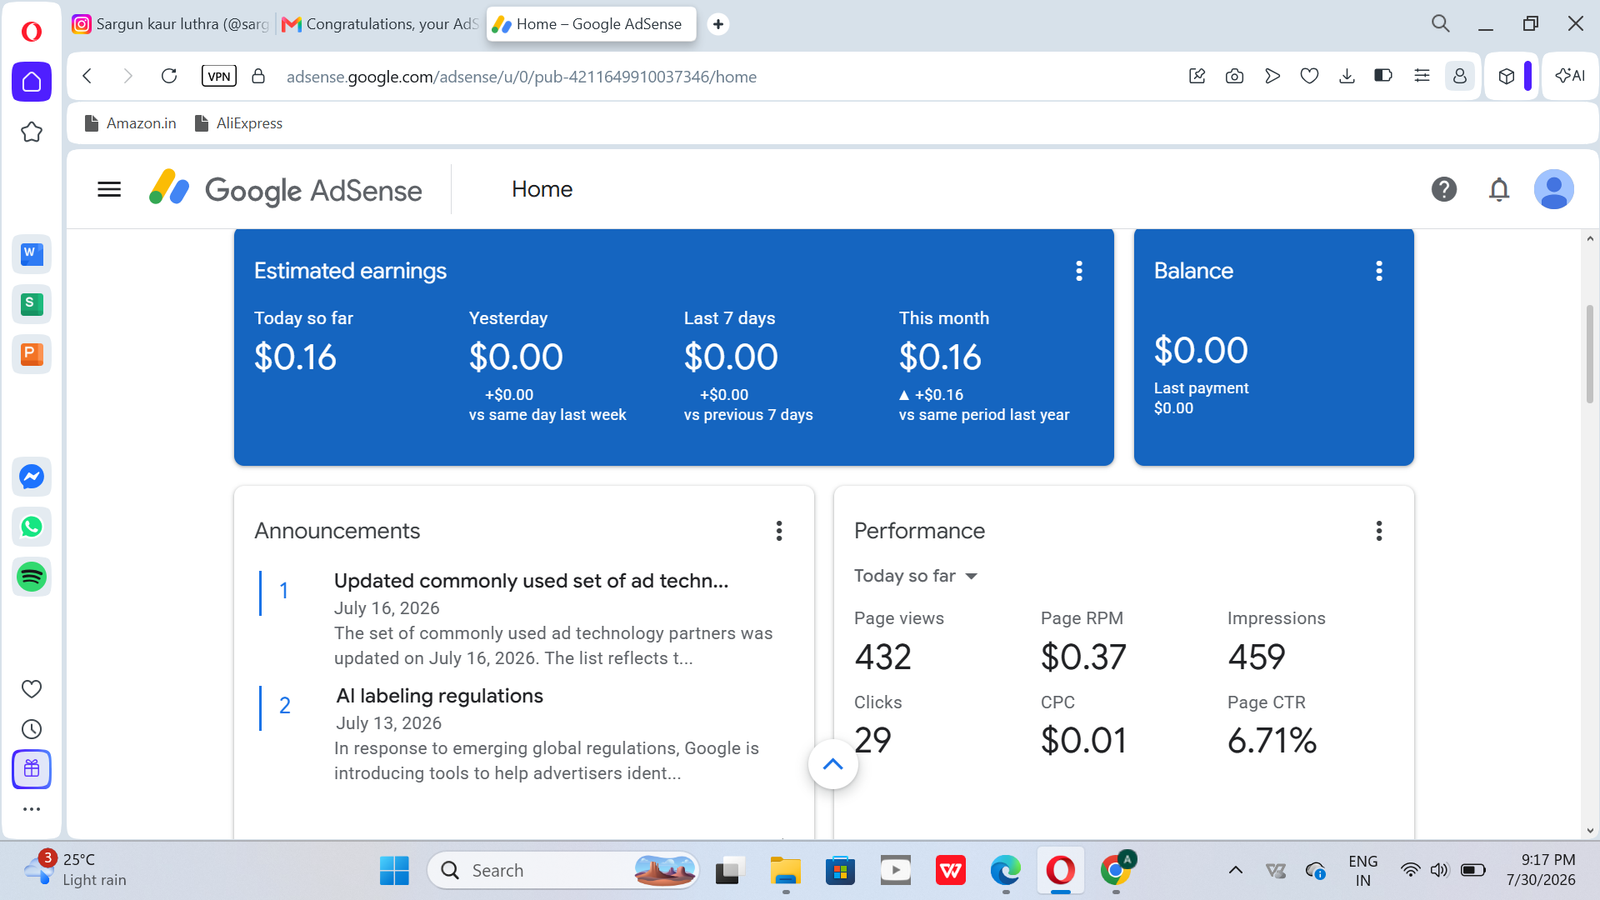Click the share page icon in address bar
The height and width of the screenshot is (900, 1600).
click(1197, 76)
